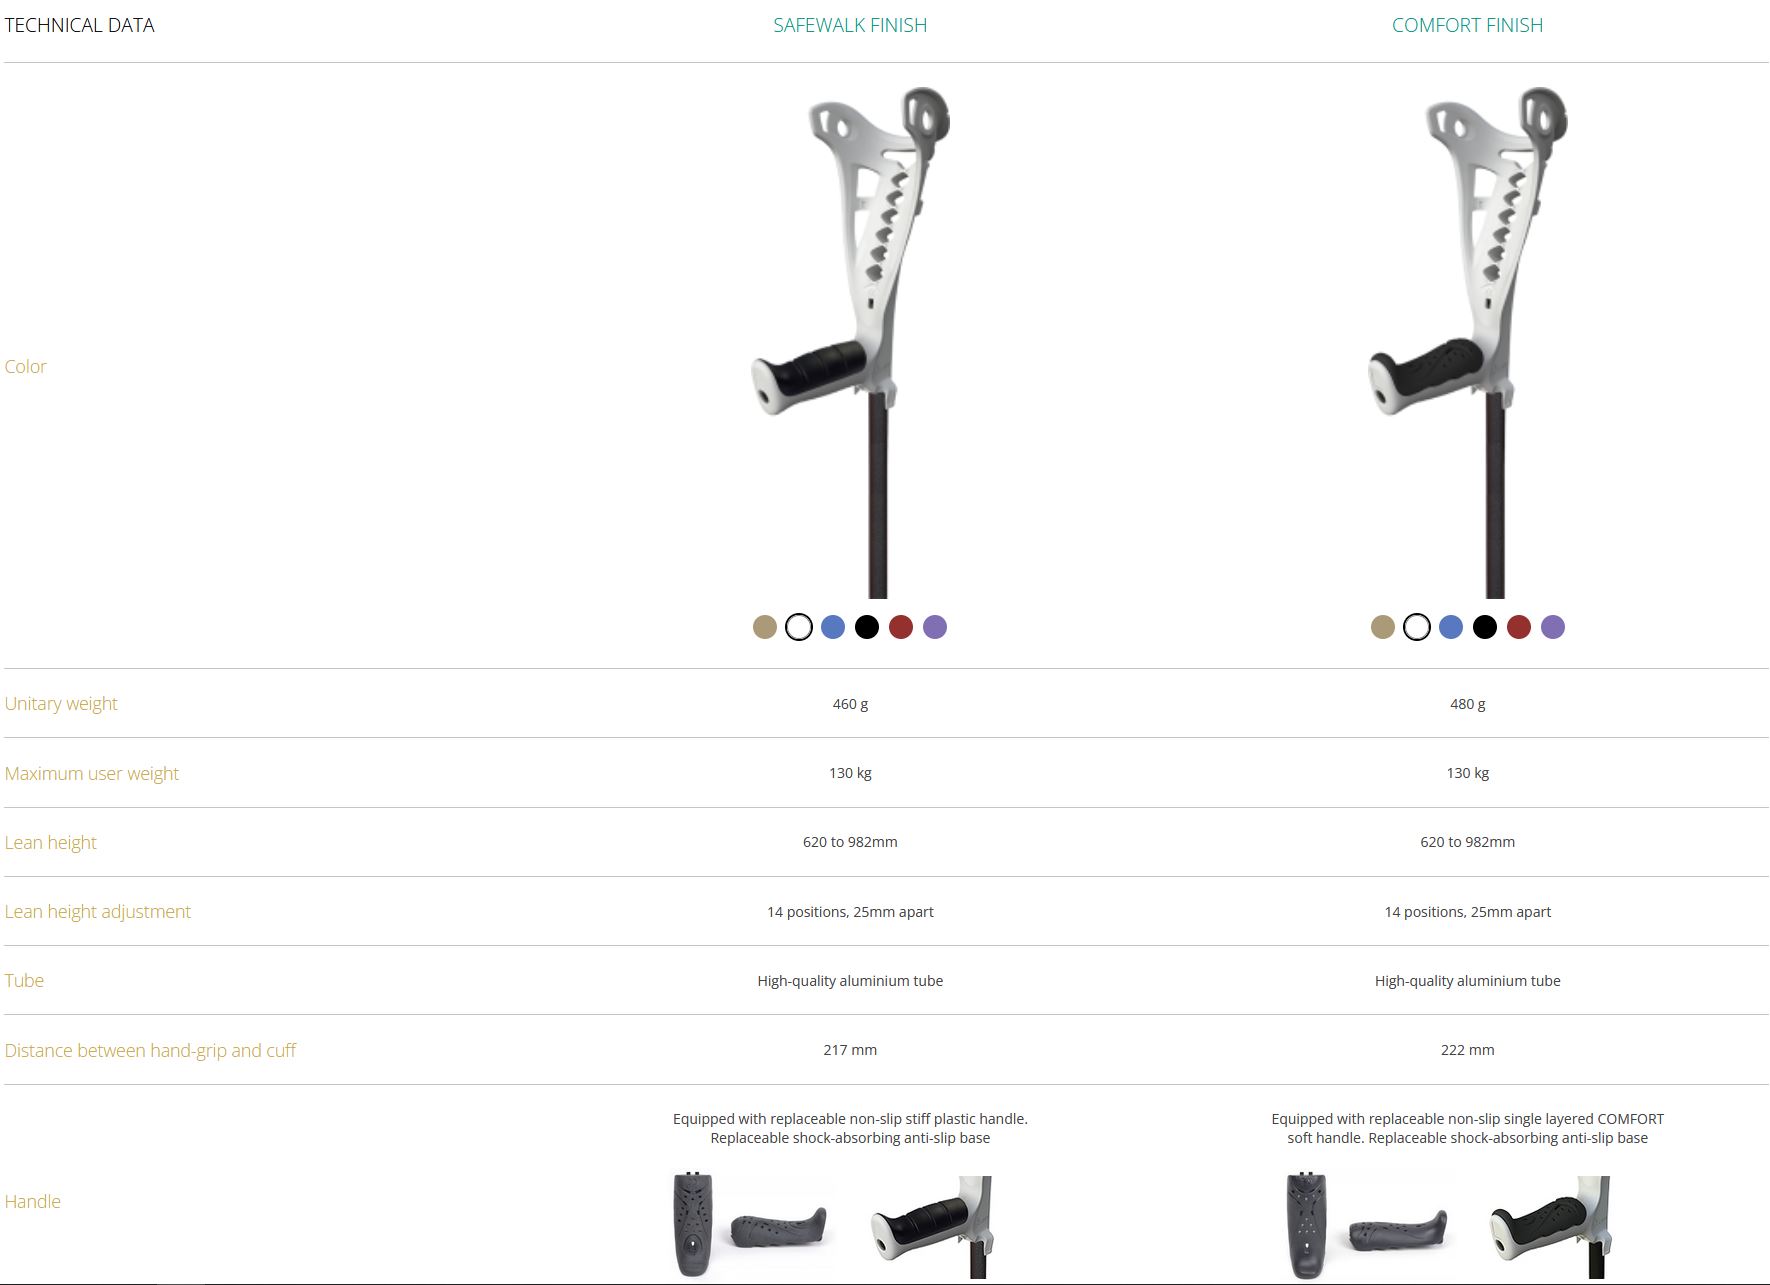This screenshot has width=1770, height=1285.
Task: Click the Safewalk mounted hand-grip close-up image
Action: click(931, 1226)
